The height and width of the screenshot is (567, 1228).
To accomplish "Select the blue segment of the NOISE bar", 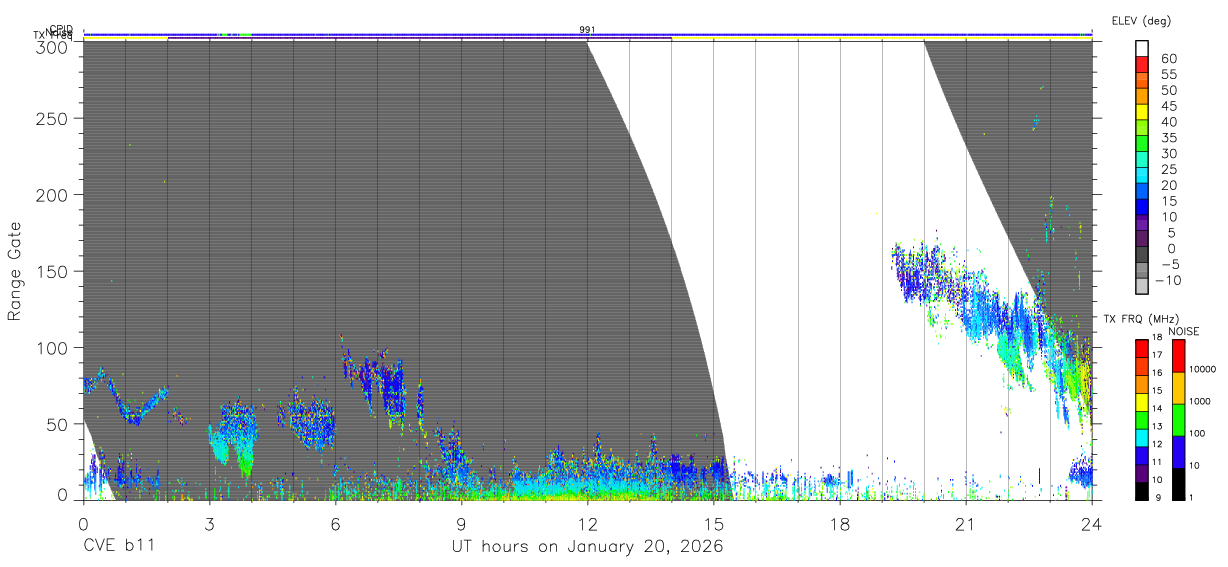I will (1178, 452).
